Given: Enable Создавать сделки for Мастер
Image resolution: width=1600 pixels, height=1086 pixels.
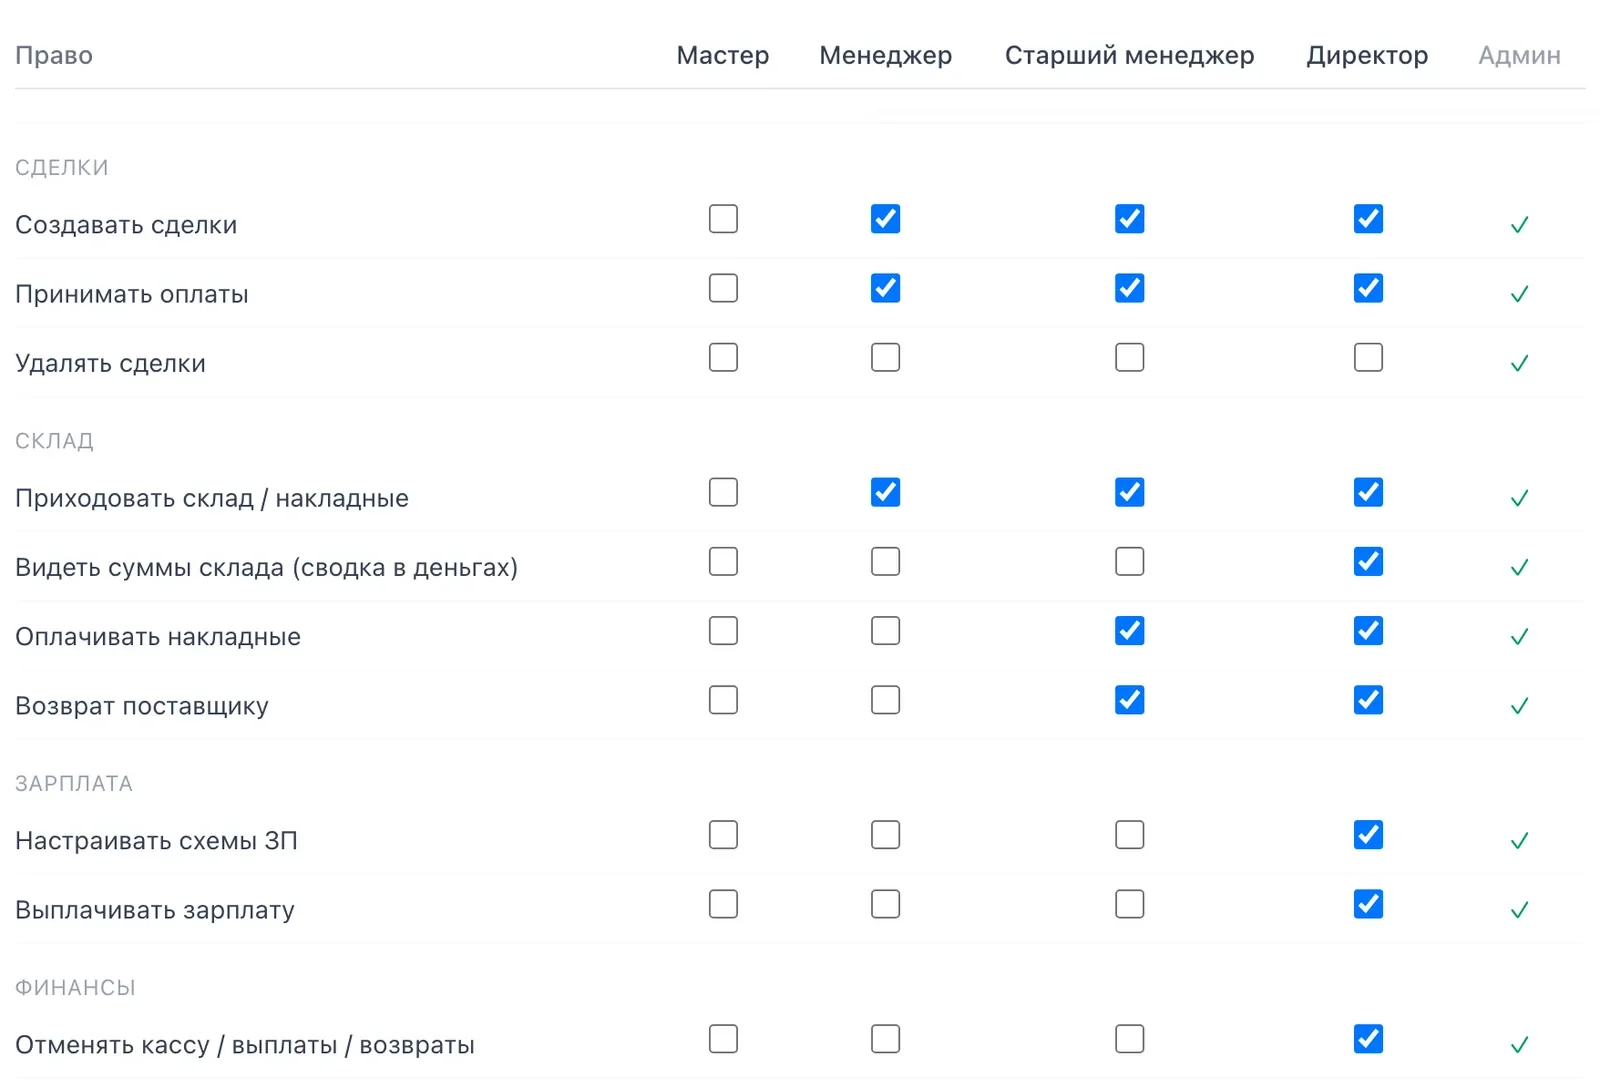Looking at the screenshot, I should click(x=723, y=219).
